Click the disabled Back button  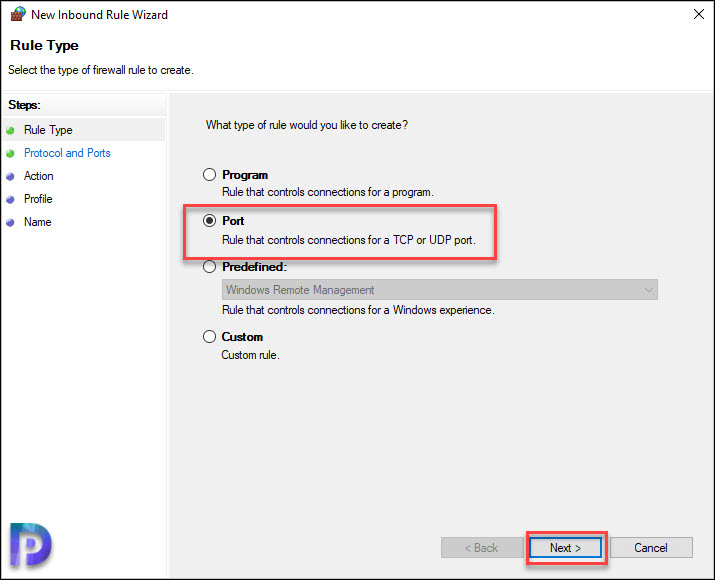(482, 548)
